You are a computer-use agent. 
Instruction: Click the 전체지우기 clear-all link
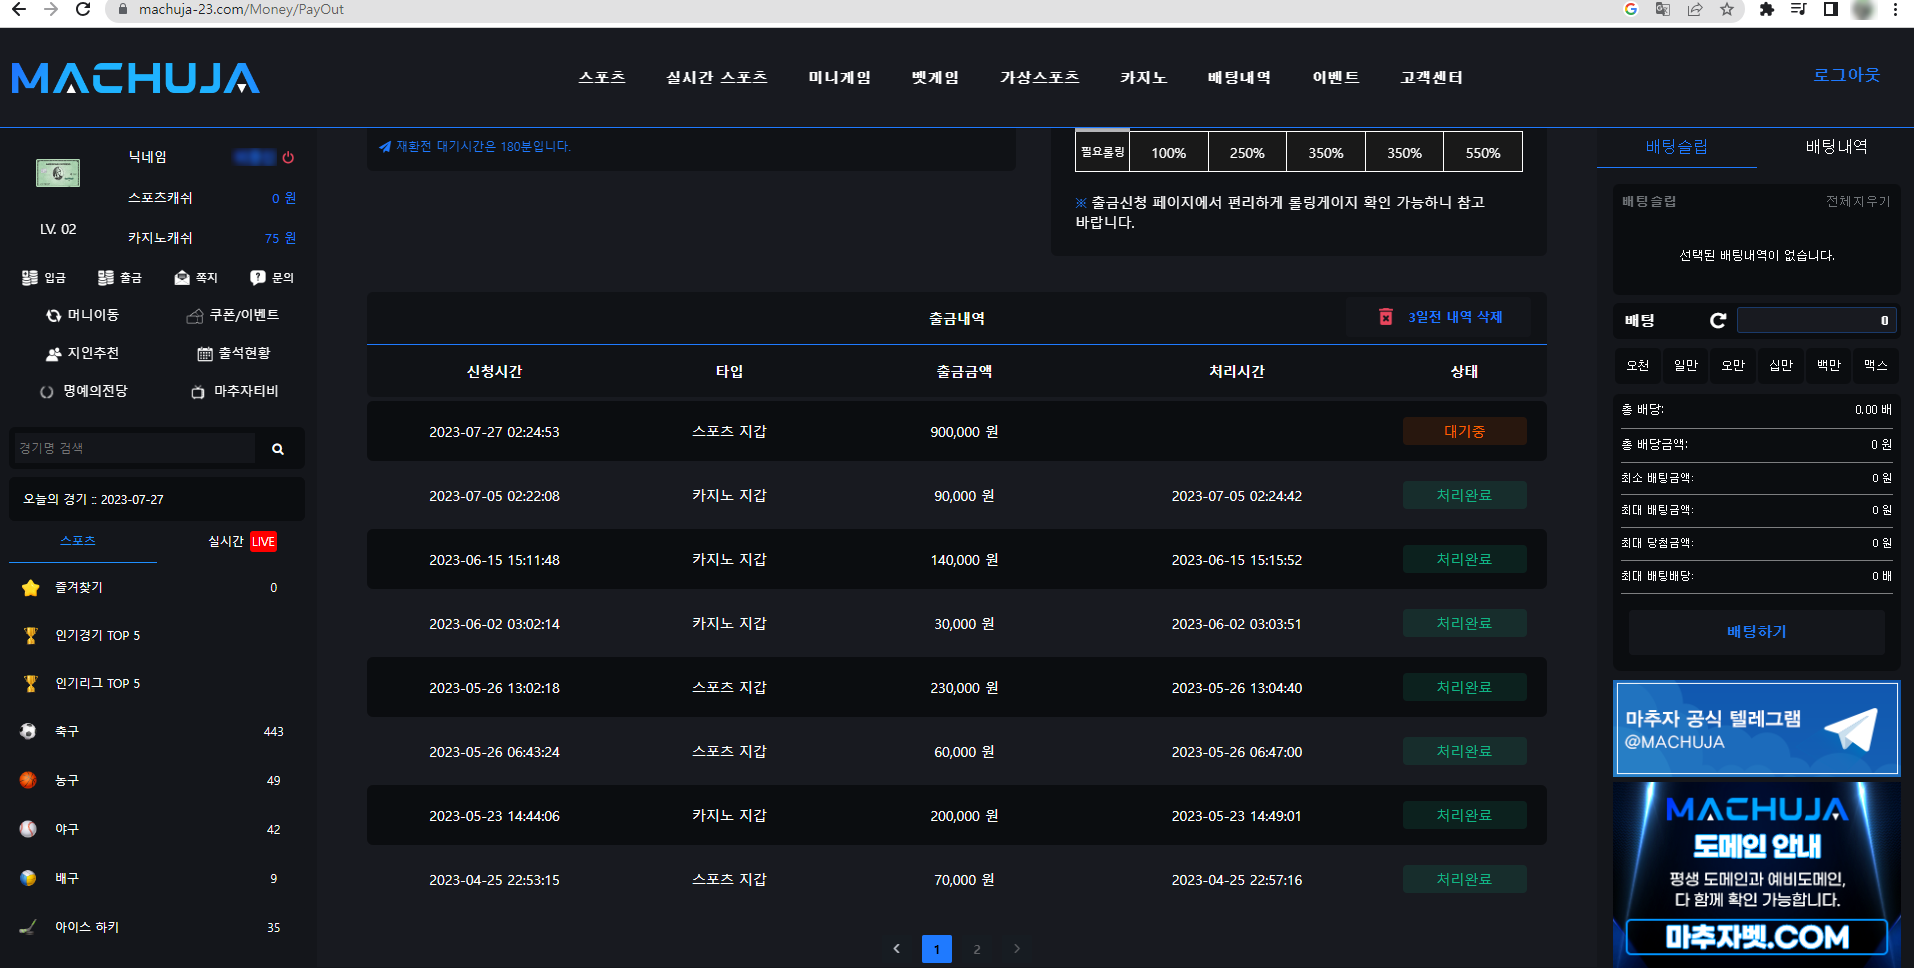[x=1857, y=201]
